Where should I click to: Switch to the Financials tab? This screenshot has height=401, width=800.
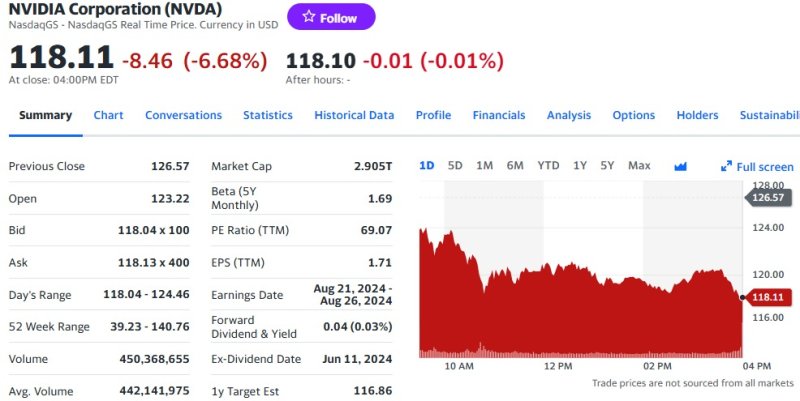pyautogui.click(x=498, y=115)
